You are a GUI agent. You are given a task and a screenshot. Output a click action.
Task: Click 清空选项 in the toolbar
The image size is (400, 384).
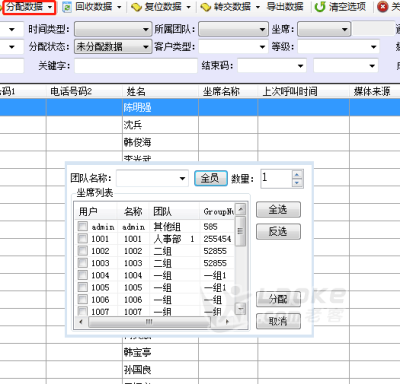click(347, 7)
